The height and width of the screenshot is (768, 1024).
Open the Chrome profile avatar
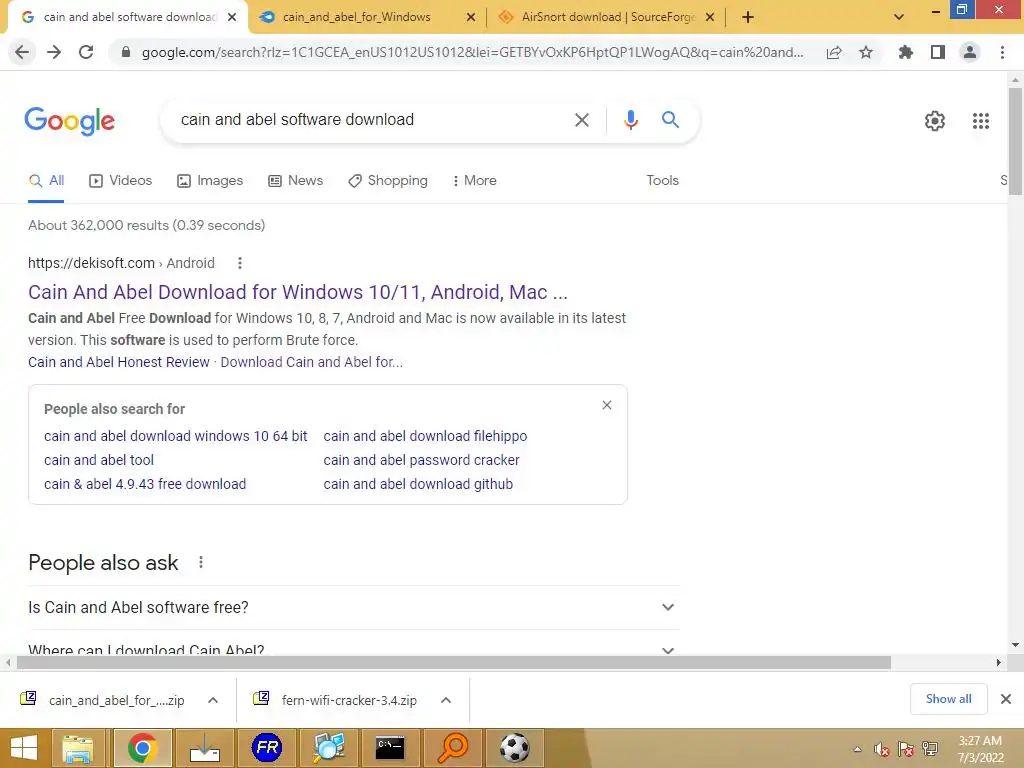pyautogui.click(x=970, y=52)
